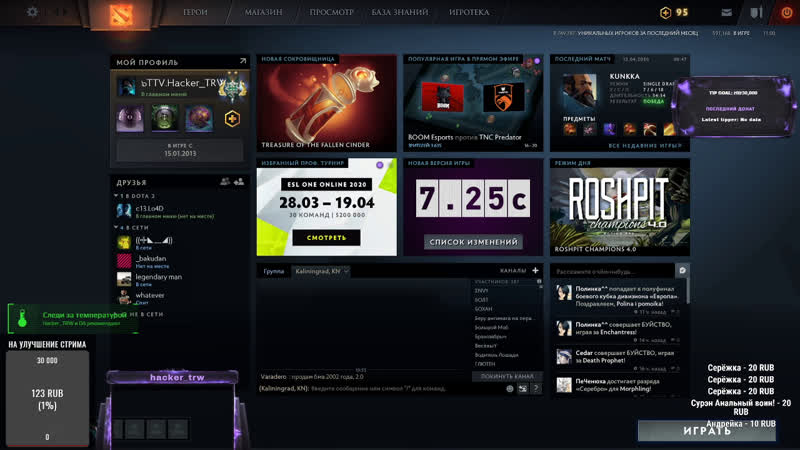Click ПОКИНУТЬ КАНАЛ button
This screenshot has width=800, height=450.
pyautogui.click(x=507, y=377)
